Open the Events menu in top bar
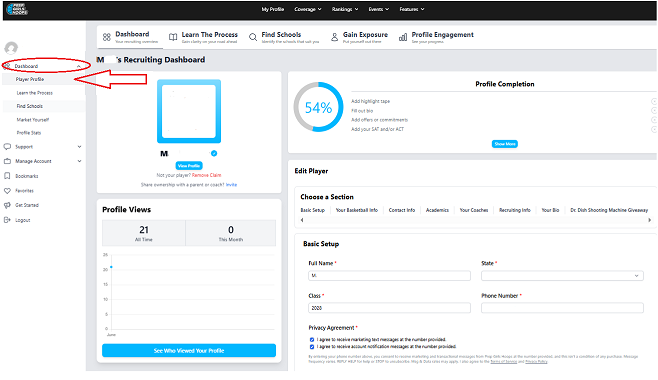This screenshot has height=380, width=658. click(379, 9)
